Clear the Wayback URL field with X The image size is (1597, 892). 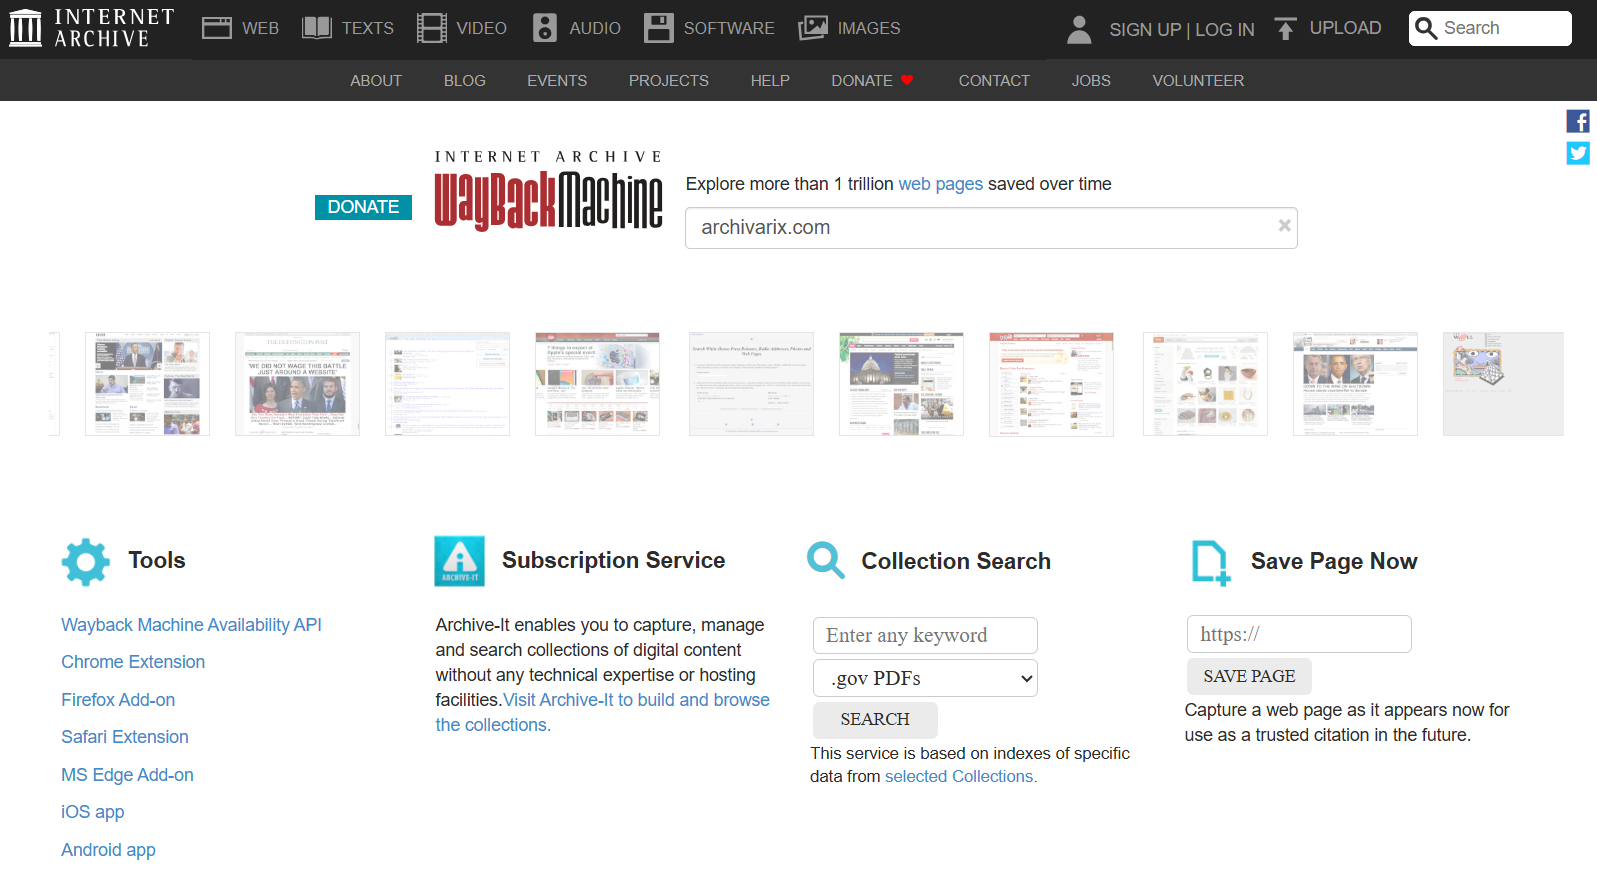[1284, 226]
